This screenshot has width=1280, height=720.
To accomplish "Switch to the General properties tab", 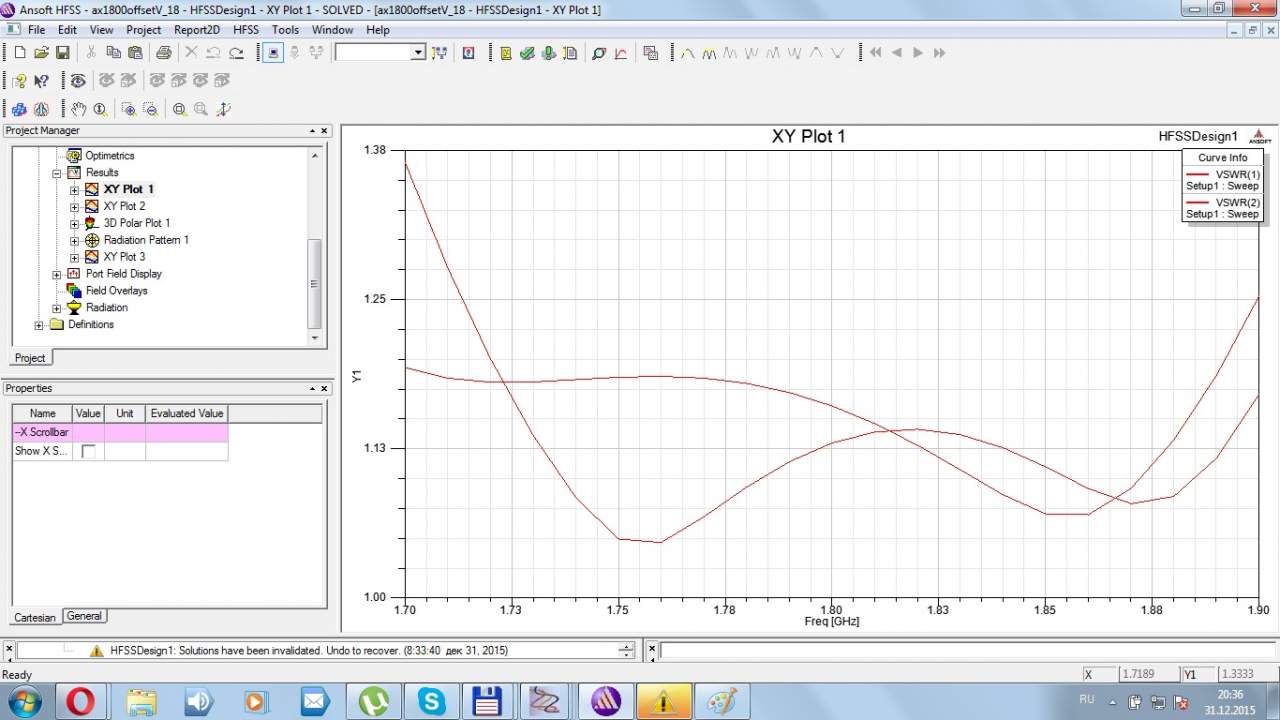I will (84, 616).
